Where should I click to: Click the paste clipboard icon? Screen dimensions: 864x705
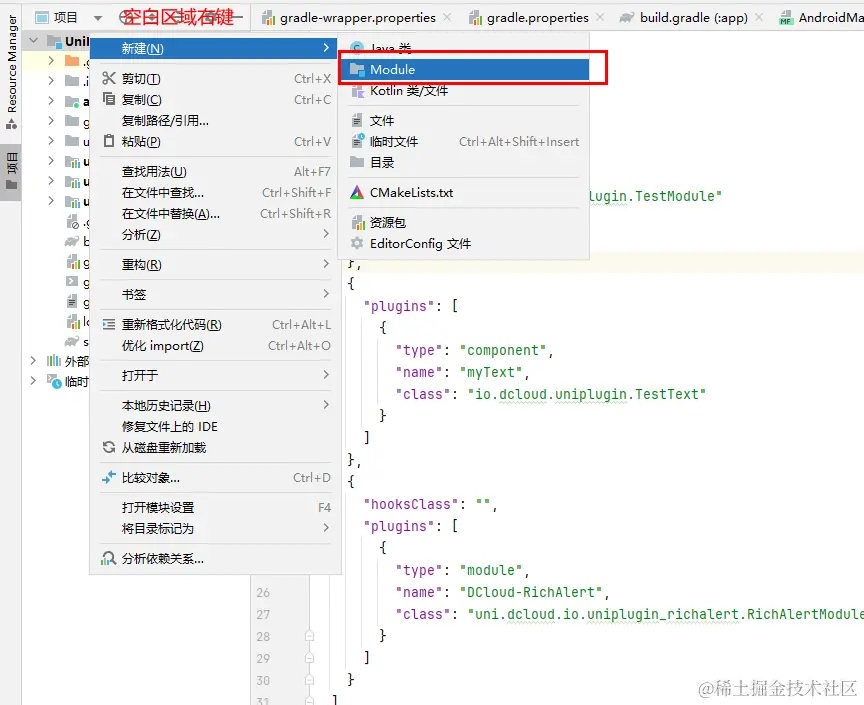point(109,141)
